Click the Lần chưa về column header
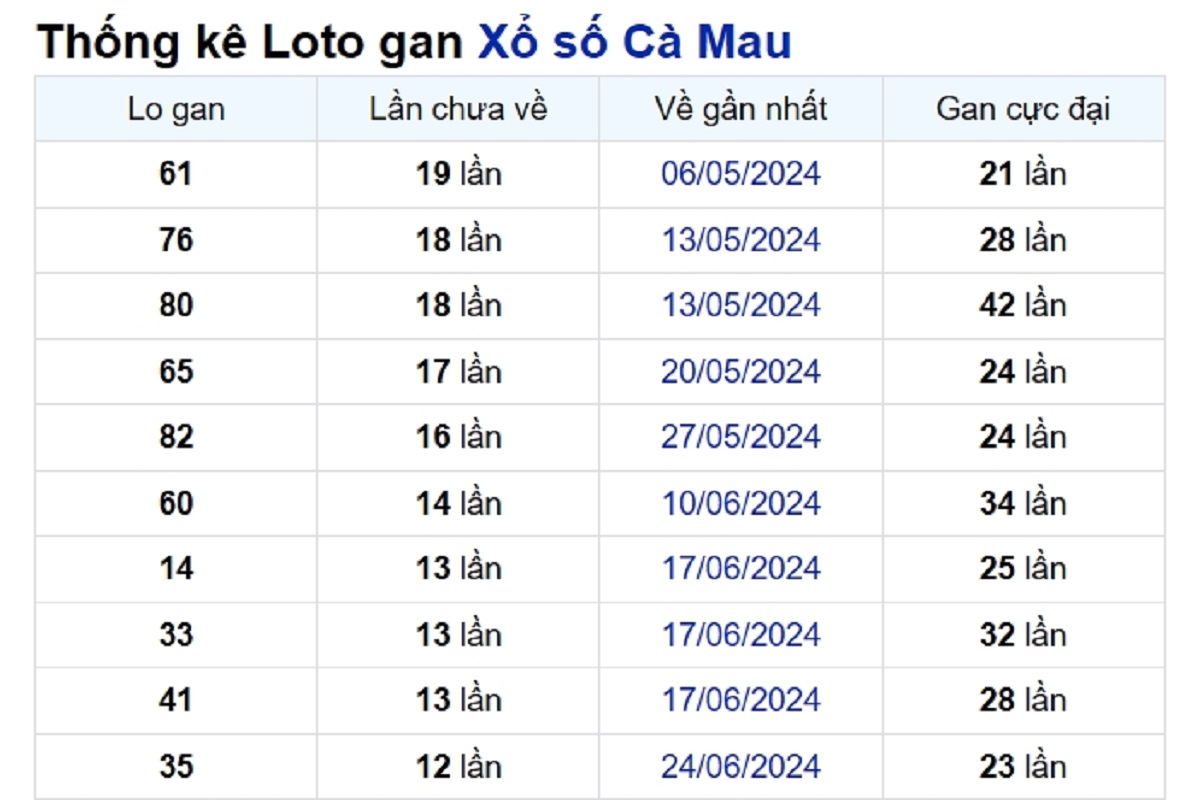Image resolution: width=1200 pixels, height=800 pixels. [x=458, y=109]
